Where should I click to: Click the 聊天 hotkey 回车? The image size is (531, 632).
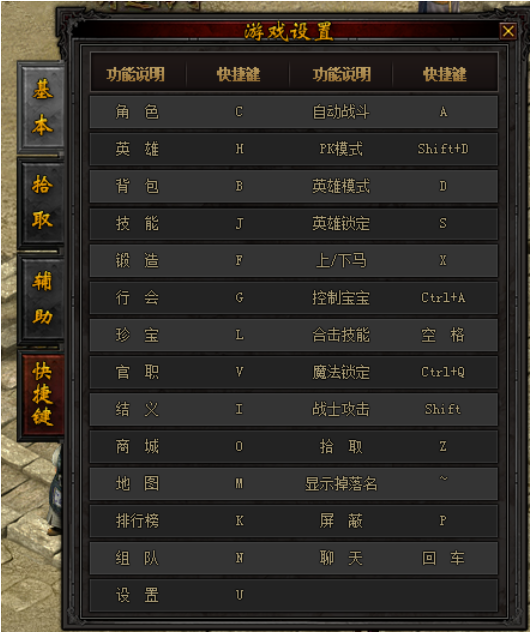pos(443,558)
